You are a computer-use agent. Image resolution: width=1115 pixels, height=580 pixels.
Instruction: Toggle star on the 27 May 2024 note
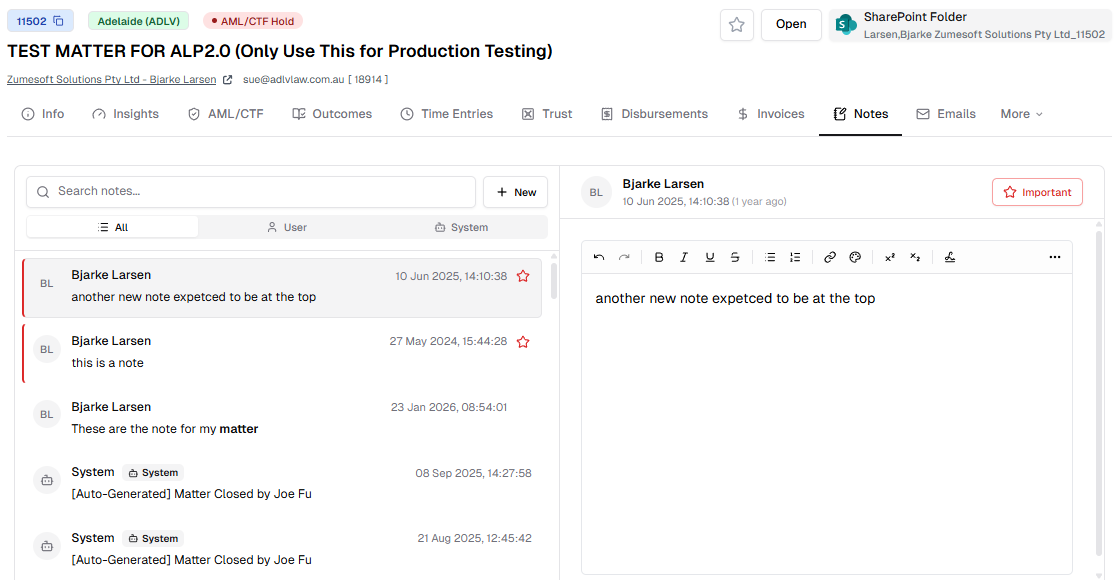(523, 342)
